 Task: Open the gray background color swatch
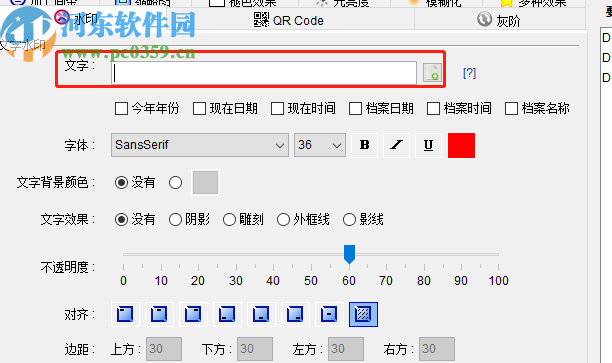(x=205, y=182)
